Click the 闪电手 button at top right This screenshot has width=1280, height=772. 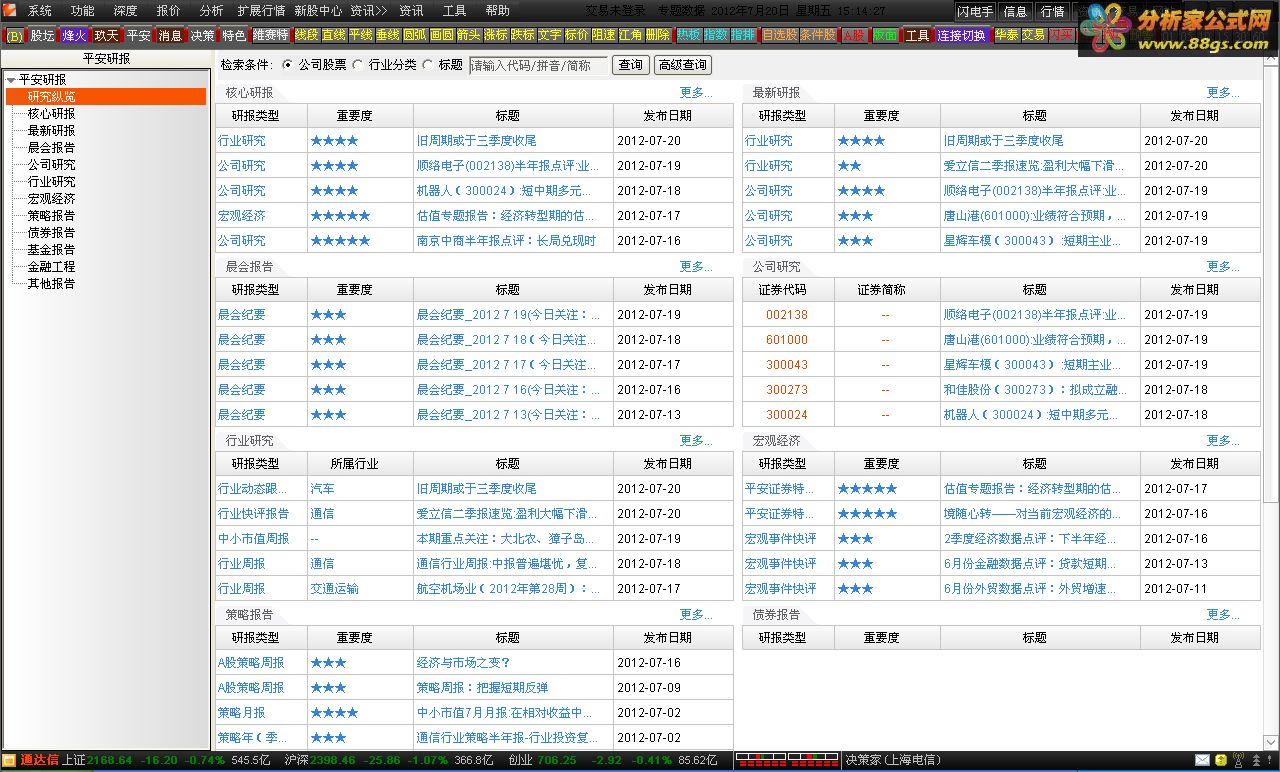point(975,12)
